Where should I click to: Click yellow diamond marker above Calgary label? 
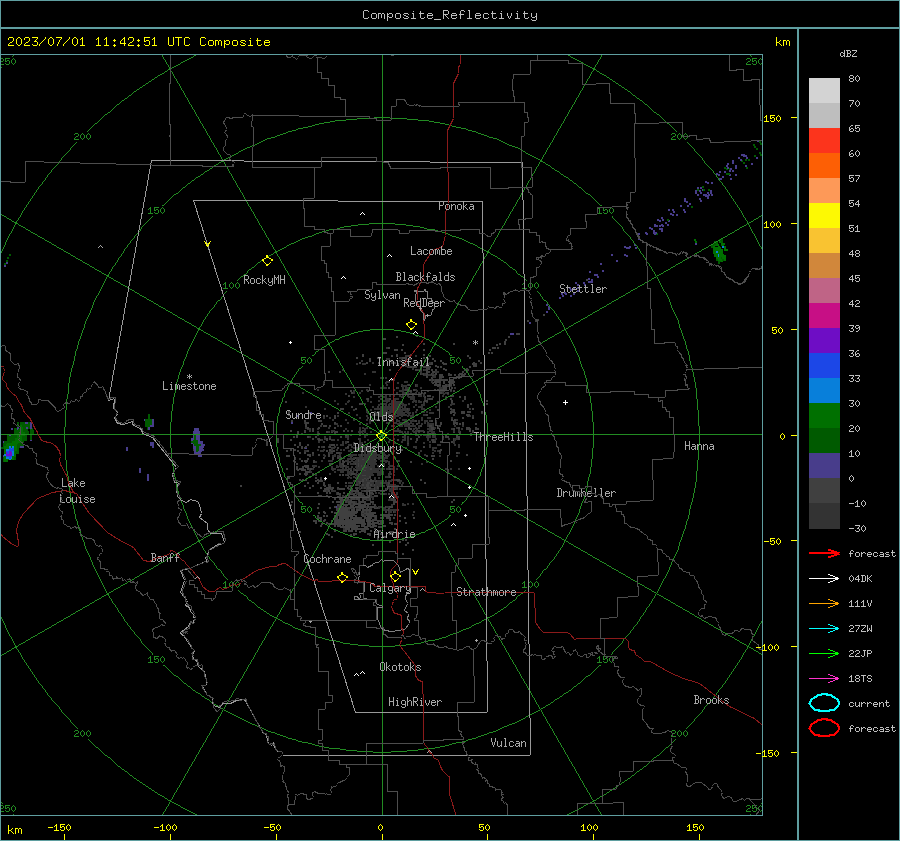point(395,576)
